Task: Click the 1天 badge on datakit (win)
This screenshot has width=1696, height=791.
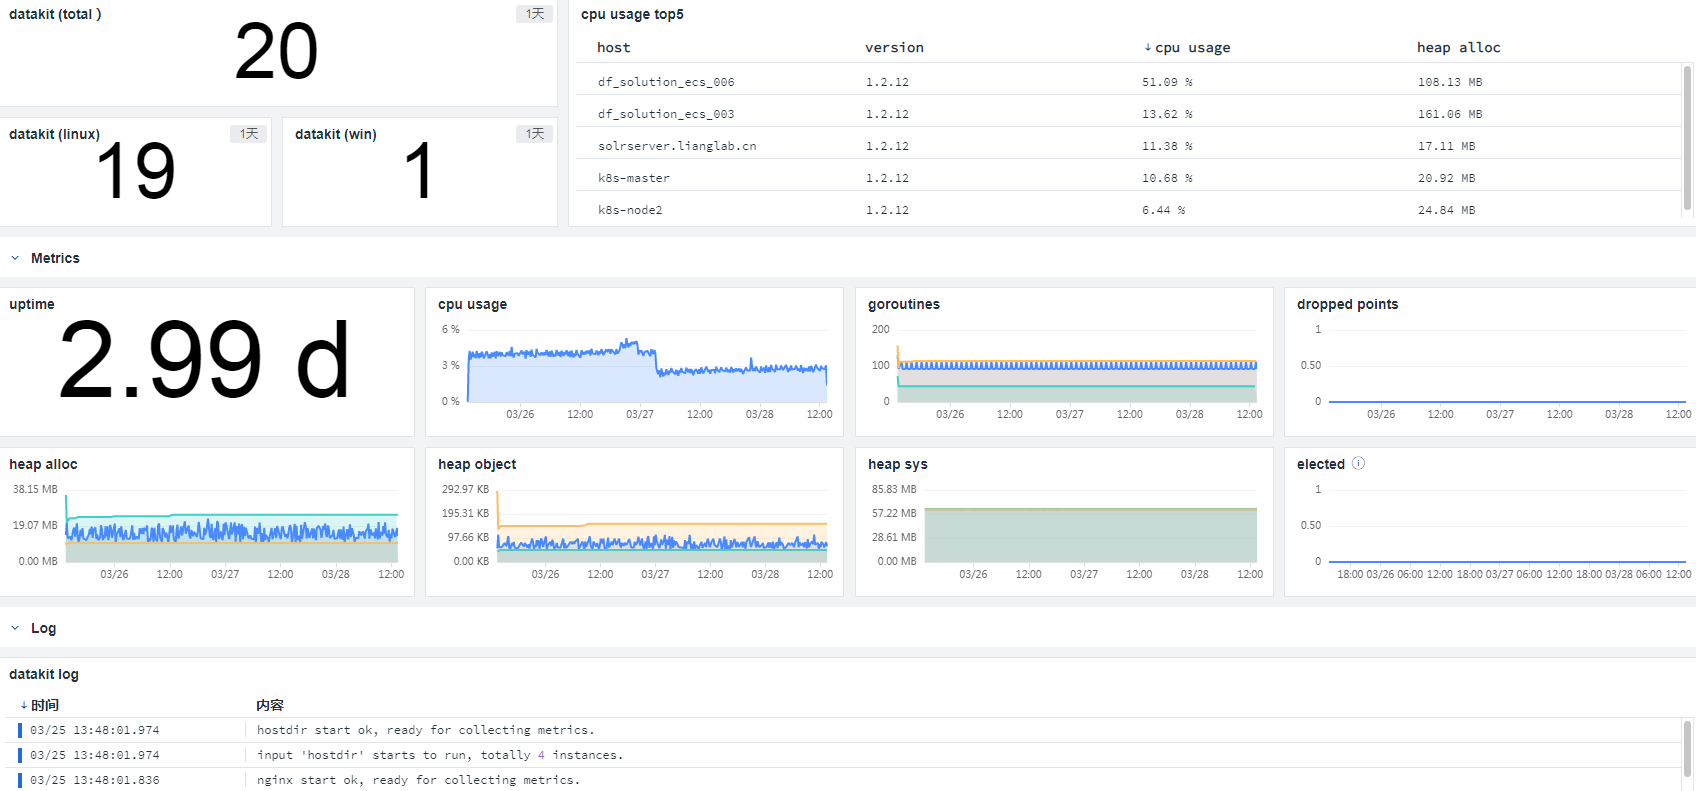Action: (x=535, y=134)
